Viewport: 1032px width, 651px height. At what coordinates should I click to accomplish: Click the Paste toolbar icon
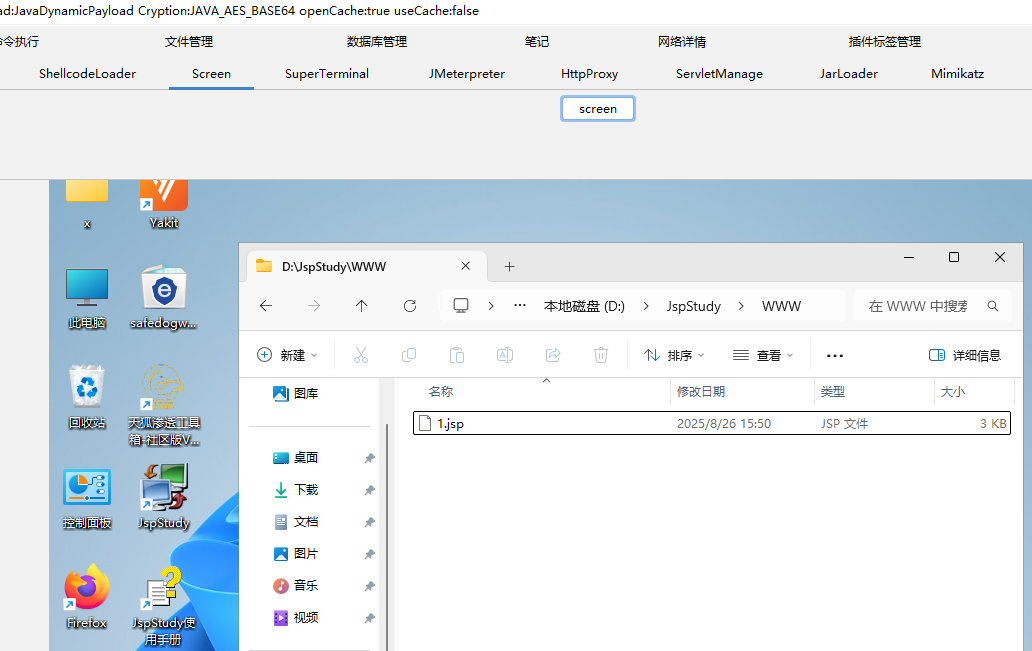click(457, 355)
